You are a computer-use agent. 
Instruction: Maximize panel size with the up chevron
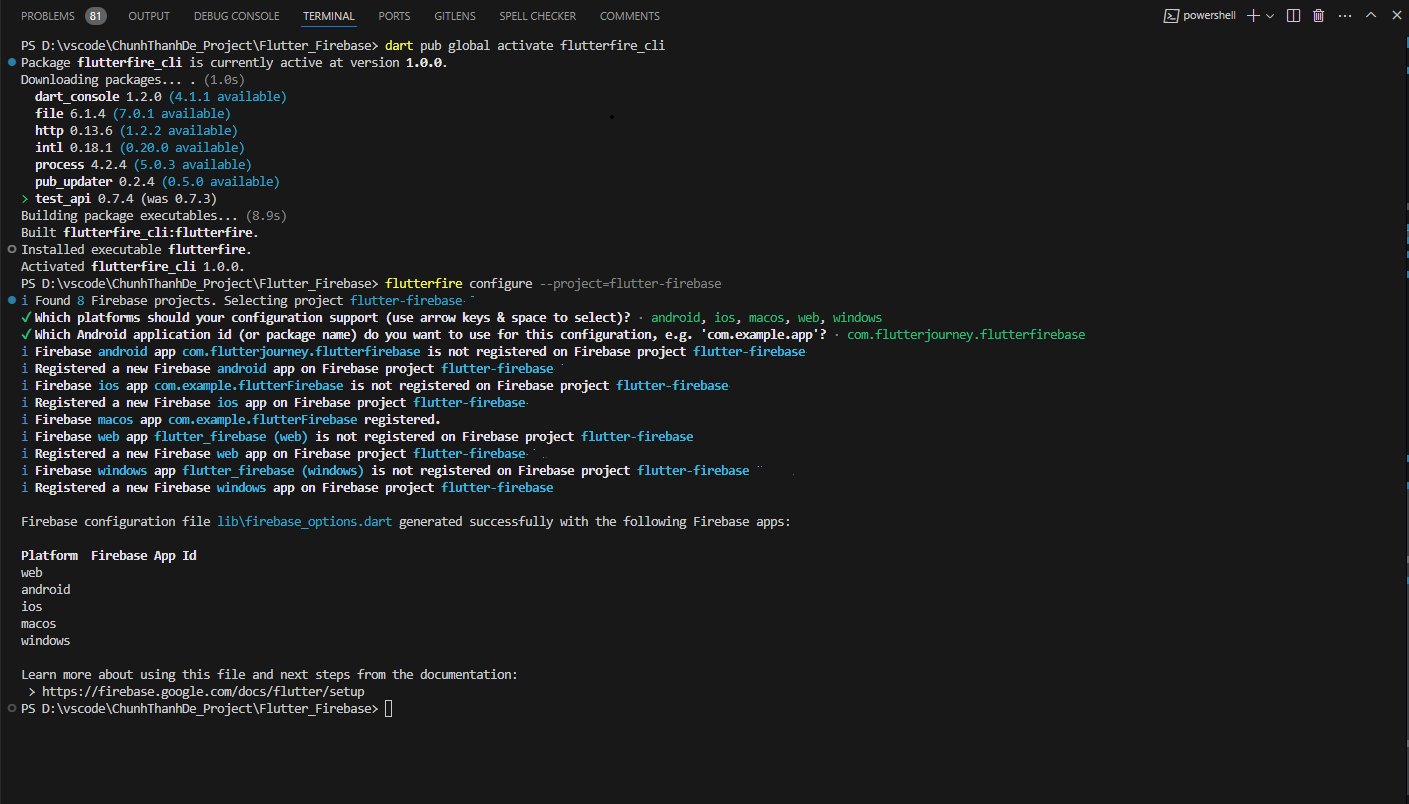pyautogui.click(x=1370, y=16)
